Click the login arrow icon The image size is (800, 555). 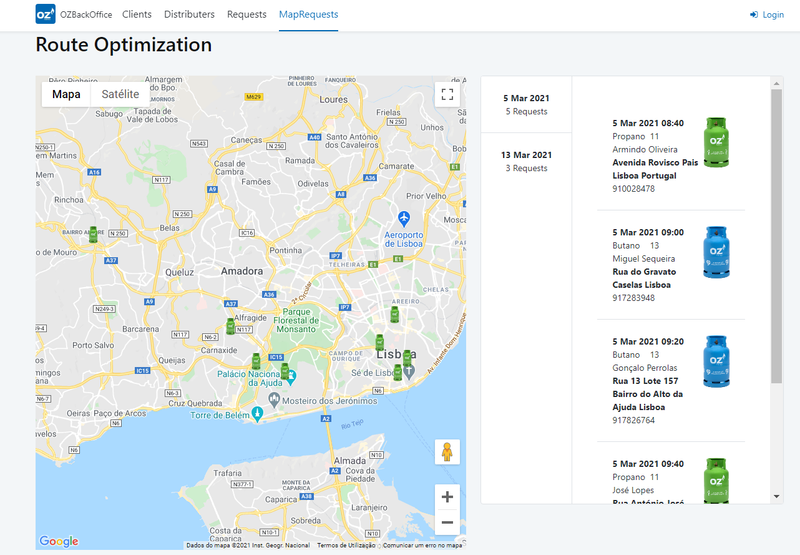click(x=754, y=15)
